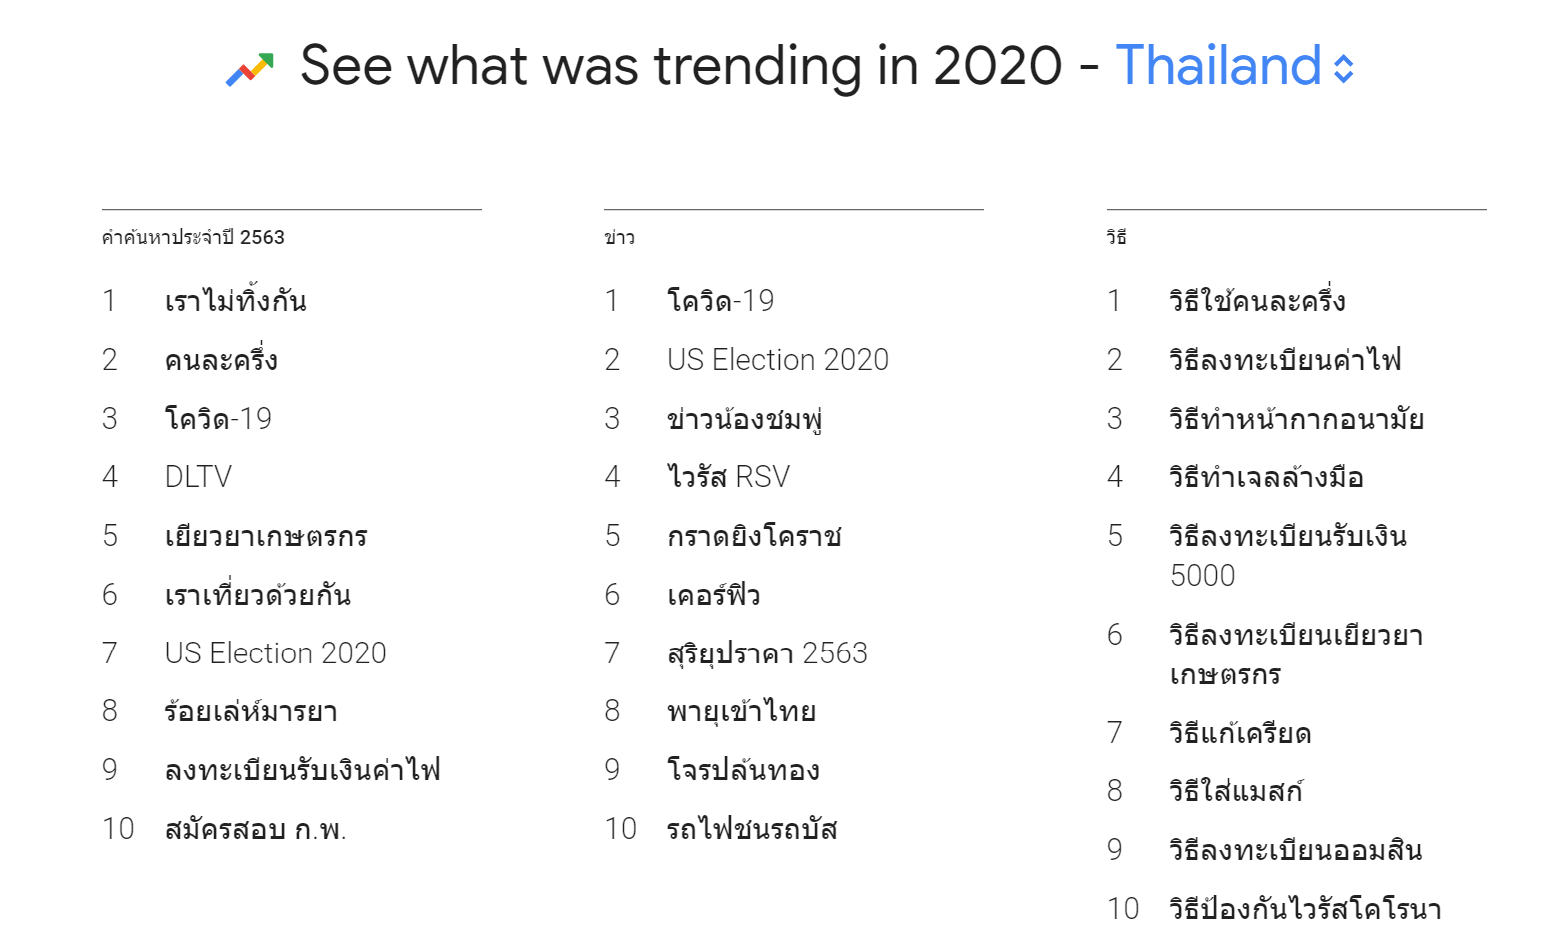This screenshot has width=1544, height=932.
Task: Click the สุริยุปราคา 2563 news entry
Action: point(767,653)
